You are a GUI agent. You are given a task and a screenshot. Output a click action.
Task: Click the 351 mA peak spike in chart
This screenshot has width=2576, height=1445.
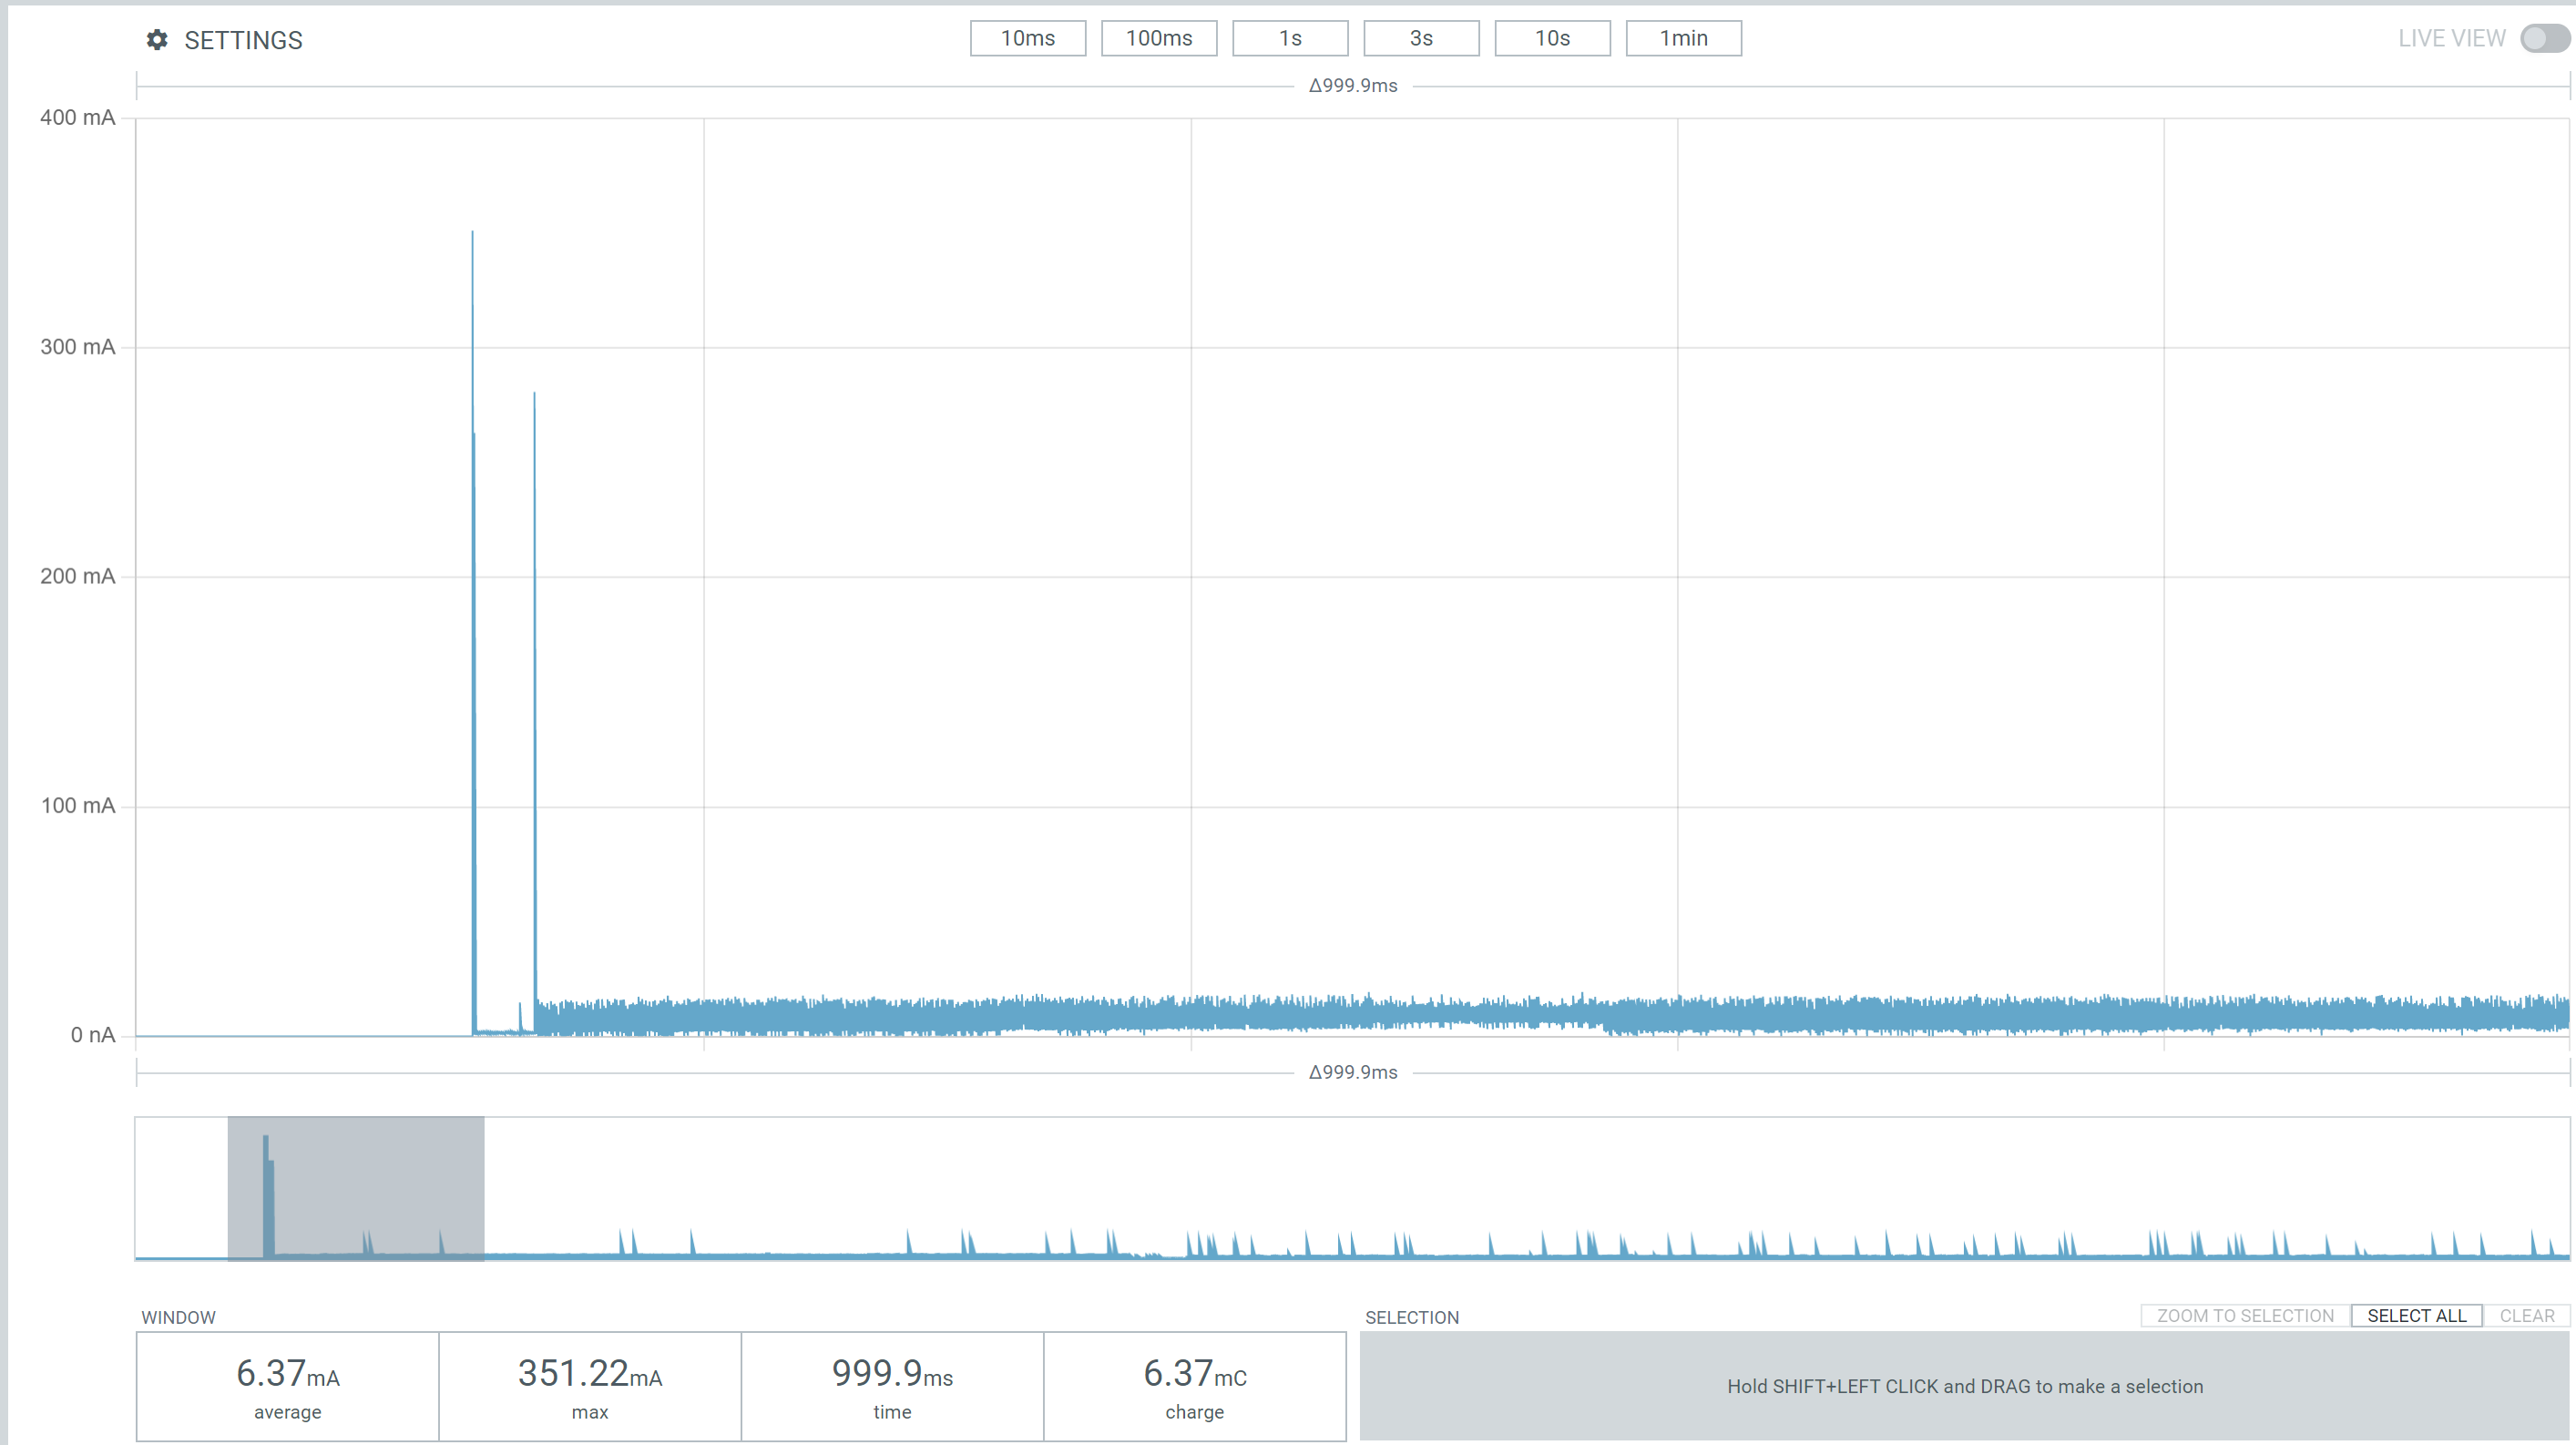pos(473,632)
